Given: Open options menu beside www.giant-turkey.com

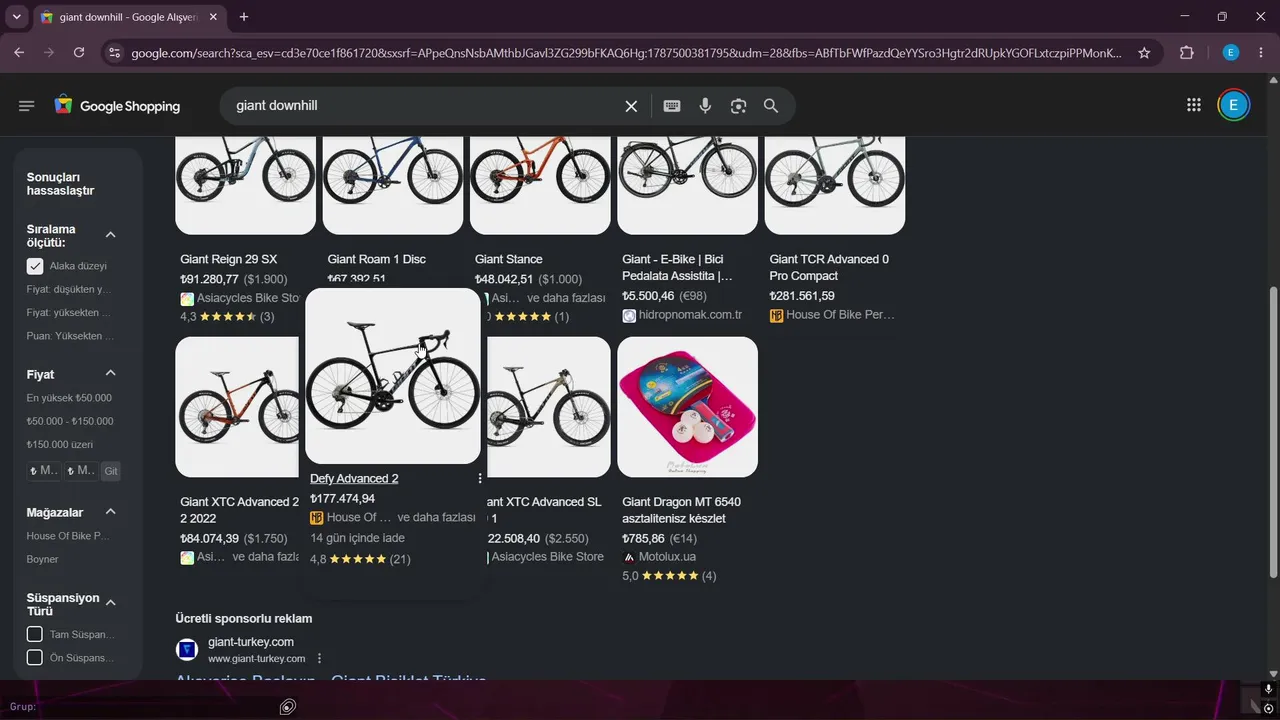Looking at the screenshot, I should (319, 659).
